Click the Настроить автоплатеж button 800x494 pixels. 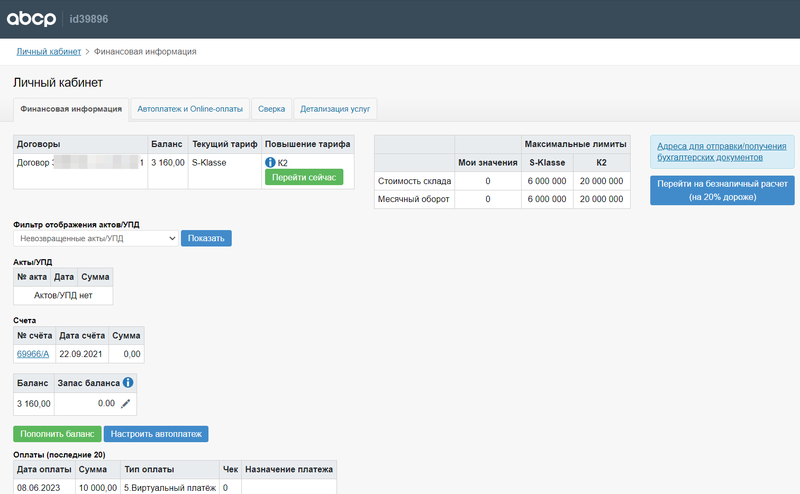(x=156, y=434)
